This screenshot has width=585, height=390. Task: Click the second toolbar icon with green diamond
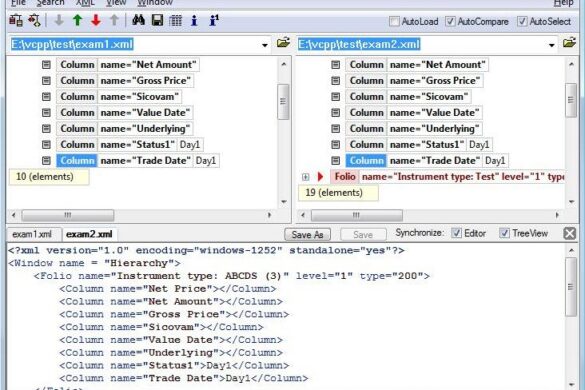point(34,20)
